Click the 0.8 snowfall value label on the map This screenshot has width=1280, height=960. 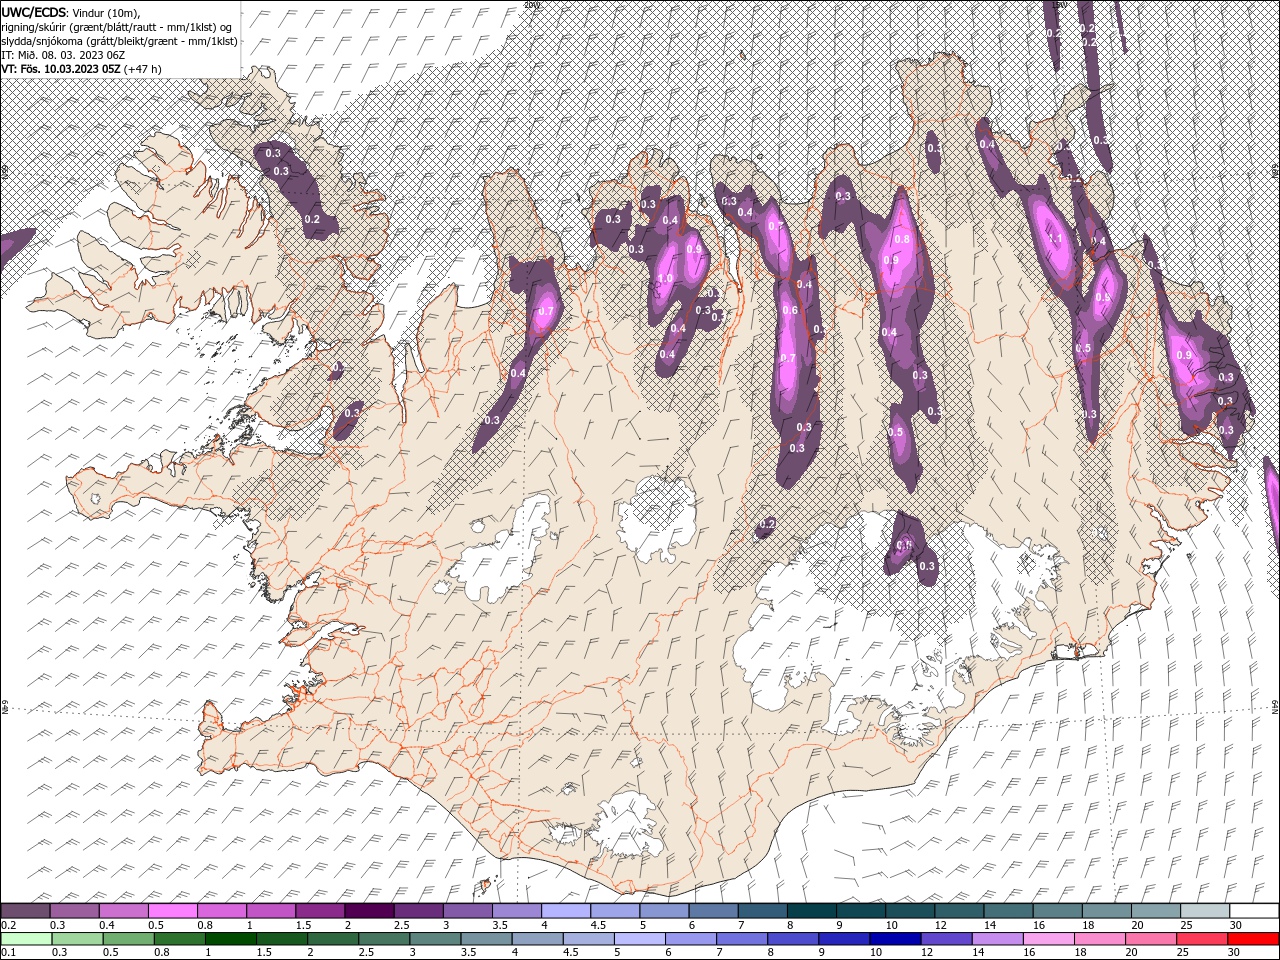point(902,239)
